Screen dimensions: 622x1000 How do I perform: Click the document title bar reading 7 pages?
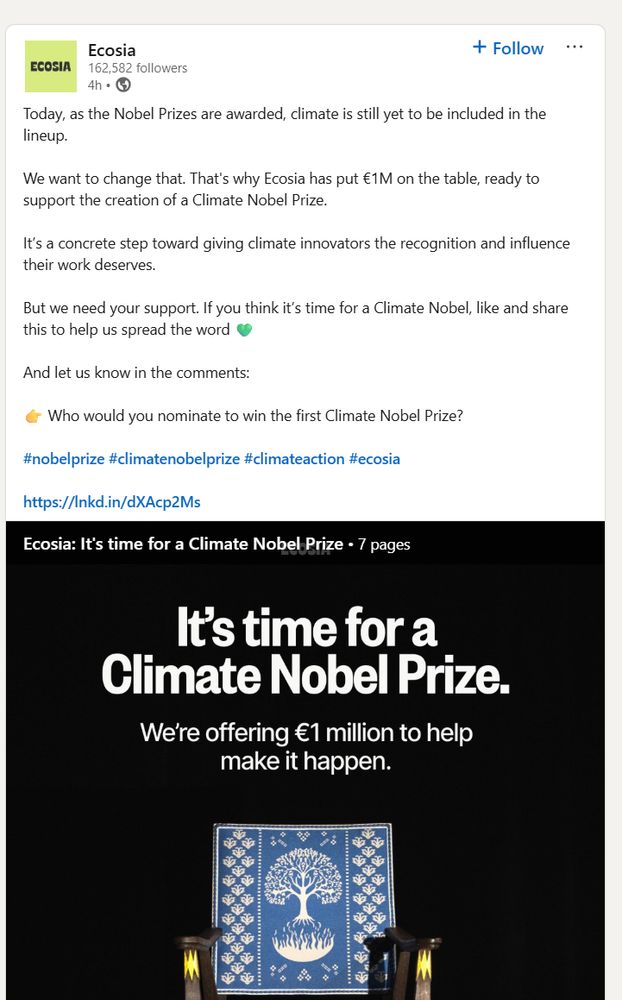coord(387,544)
